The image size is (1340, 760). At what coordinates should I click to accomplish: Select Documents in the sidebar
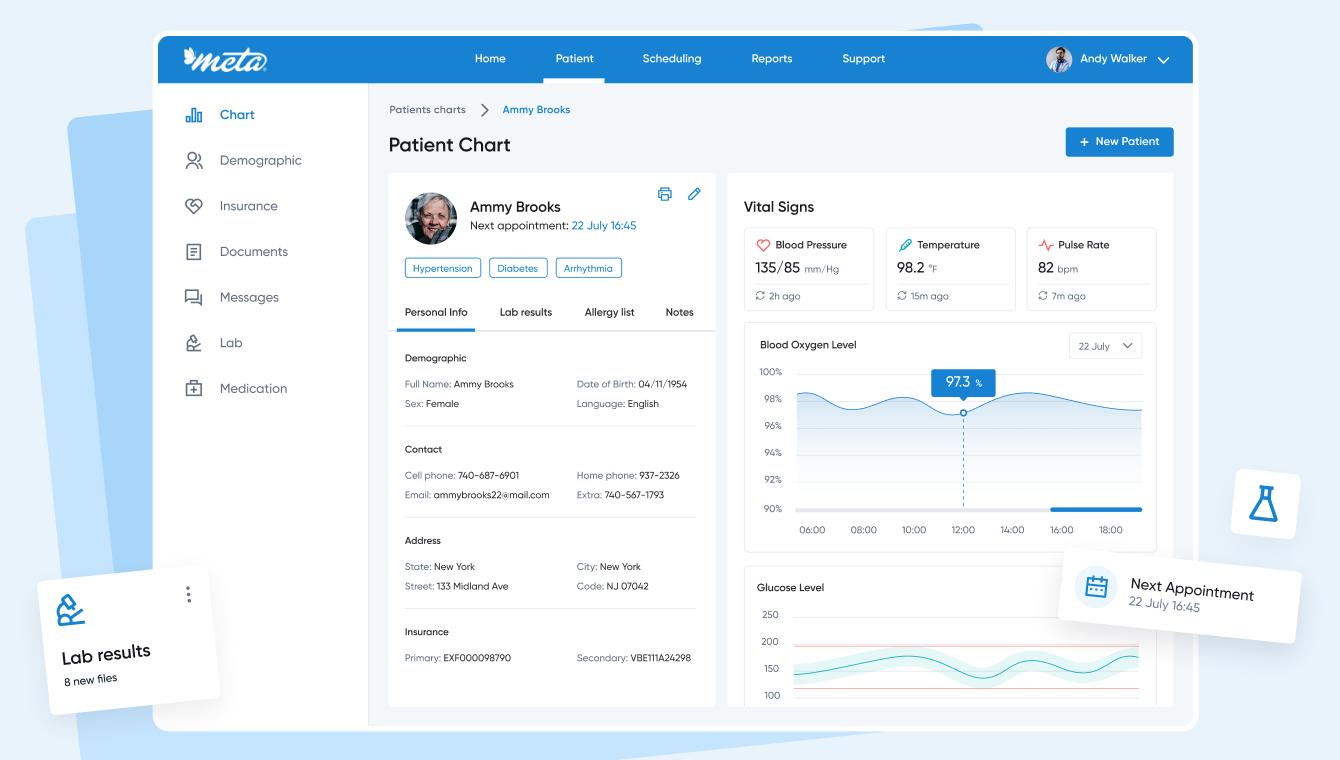tap(254, 252)
